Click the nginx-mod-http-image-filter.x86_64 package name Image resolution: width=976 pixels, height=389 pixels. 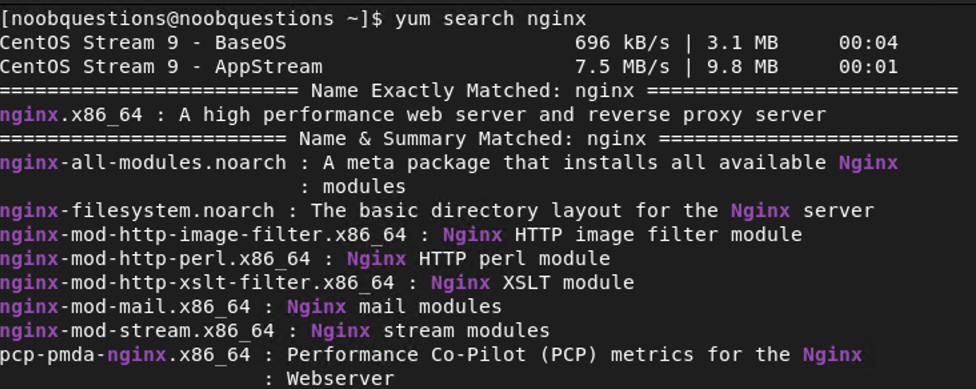click(203, 235)
